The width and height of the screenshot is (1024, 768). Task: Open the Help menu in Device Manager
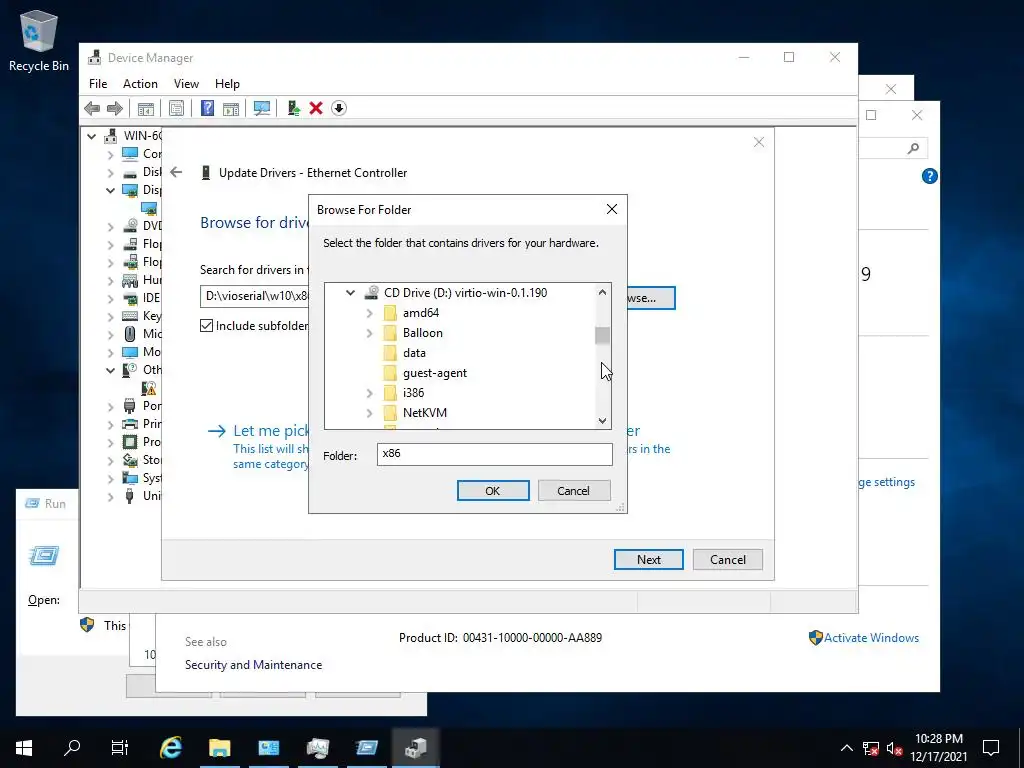pos(227,84)
